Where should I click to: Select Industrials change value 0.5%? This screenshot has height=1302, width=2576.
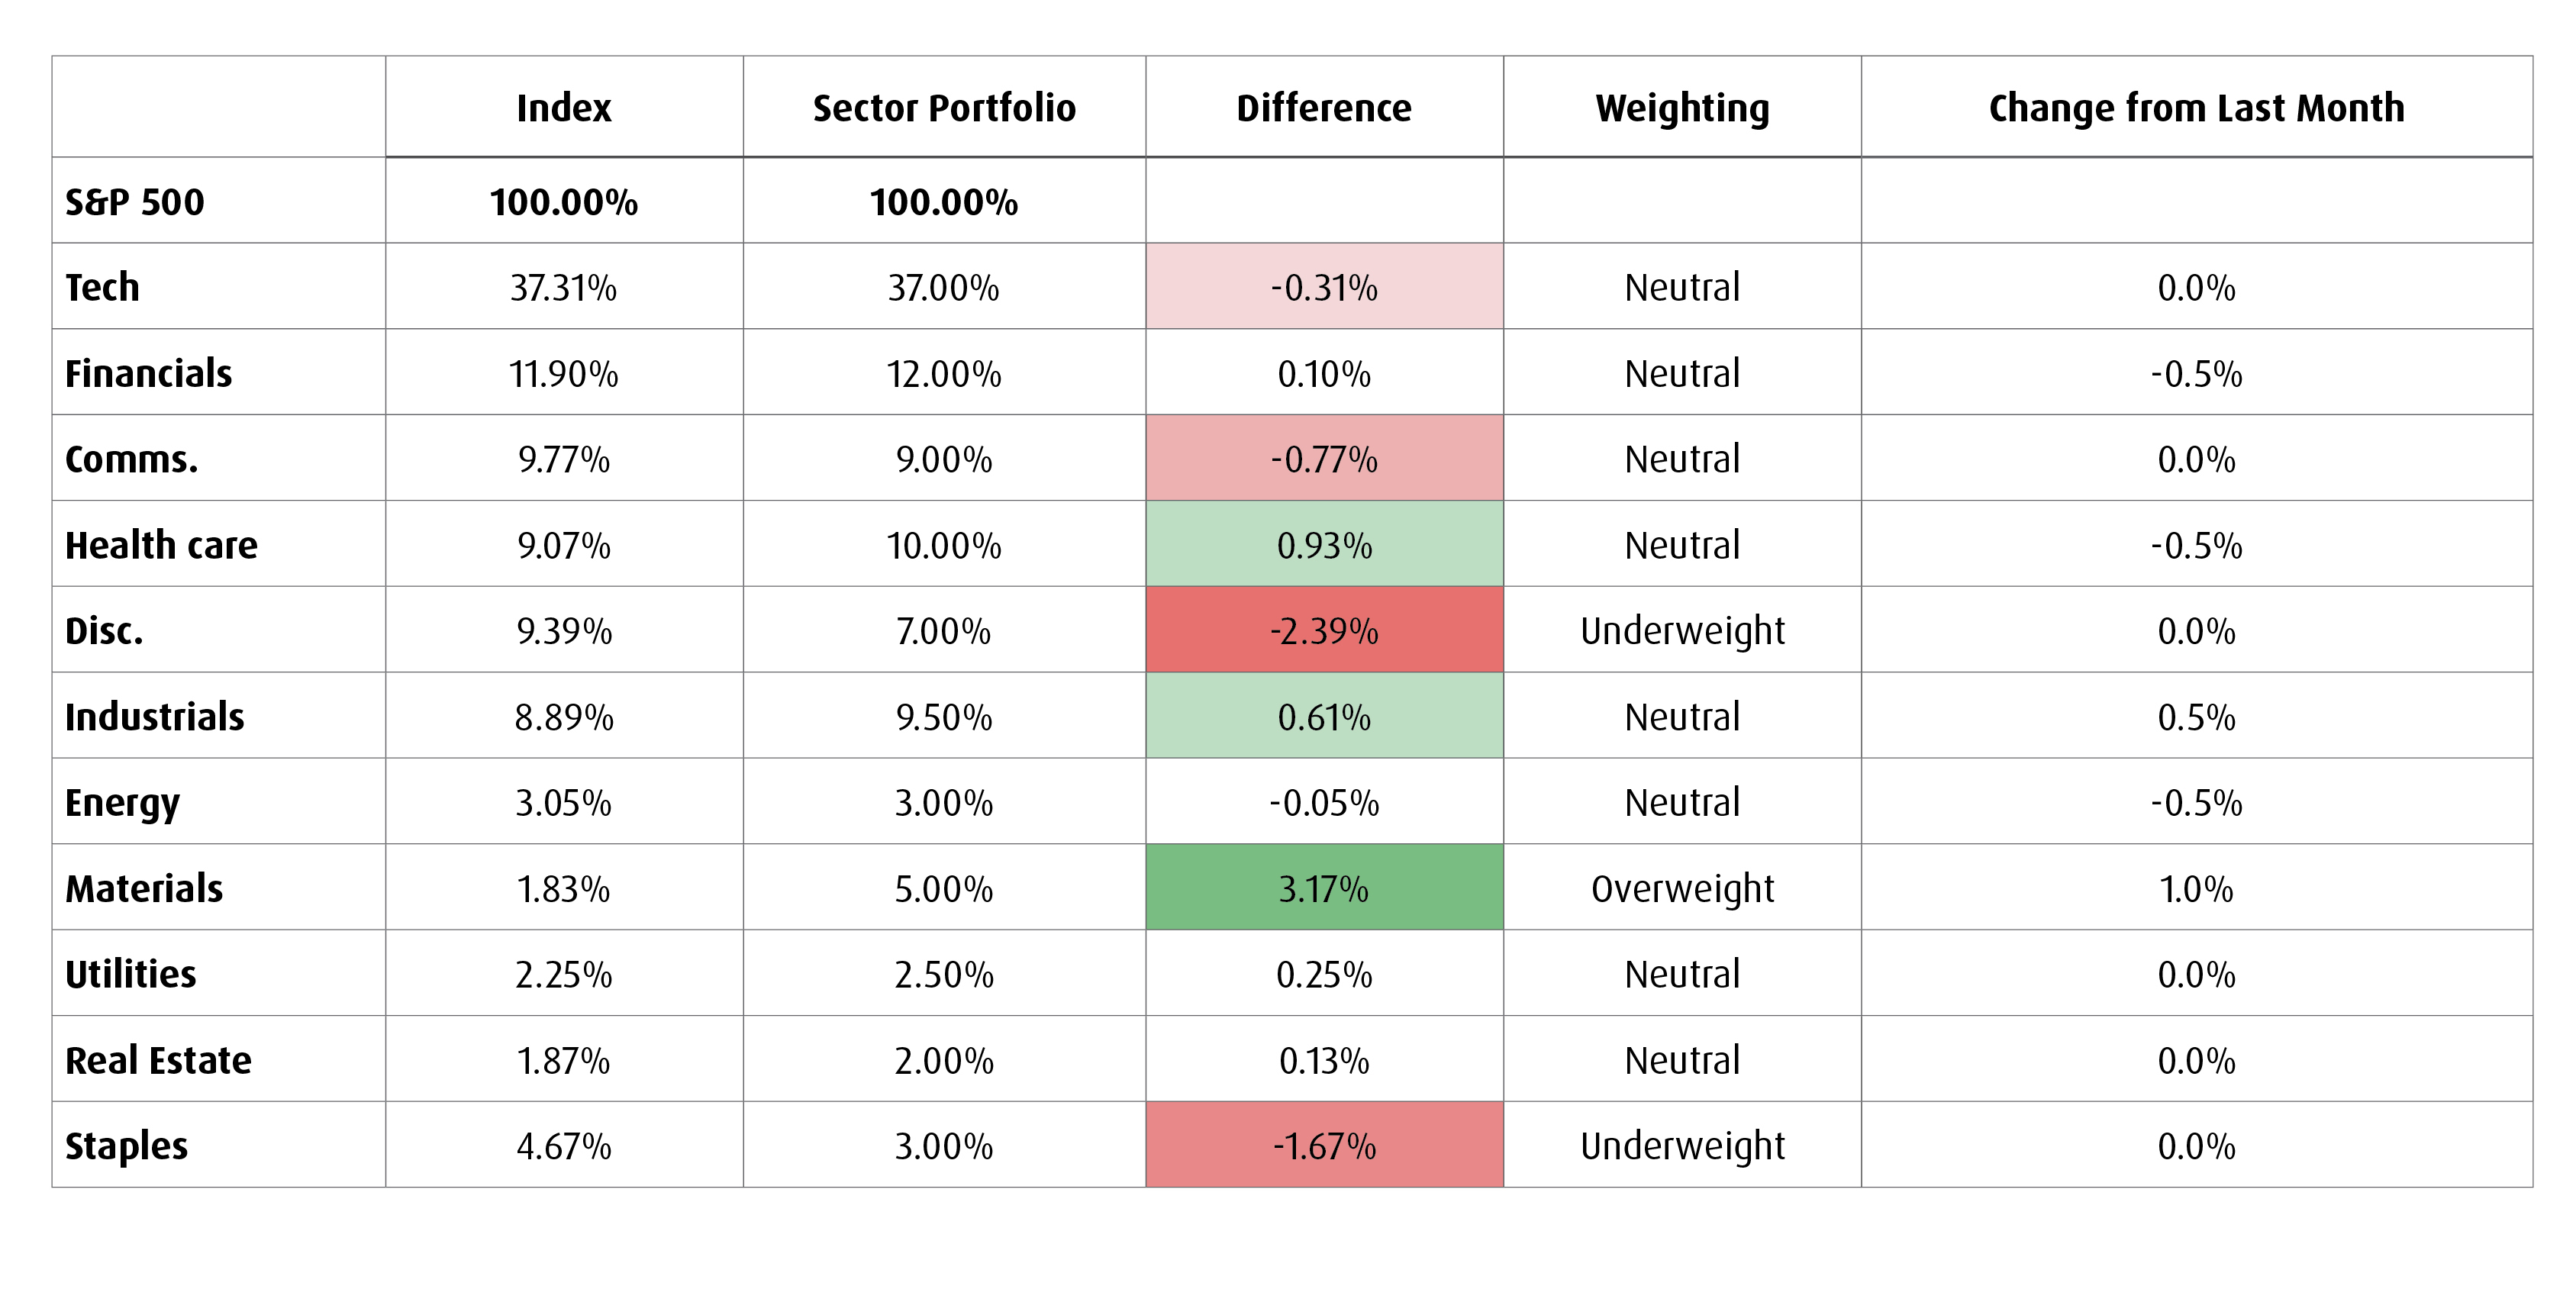[x=2196, y=717]
